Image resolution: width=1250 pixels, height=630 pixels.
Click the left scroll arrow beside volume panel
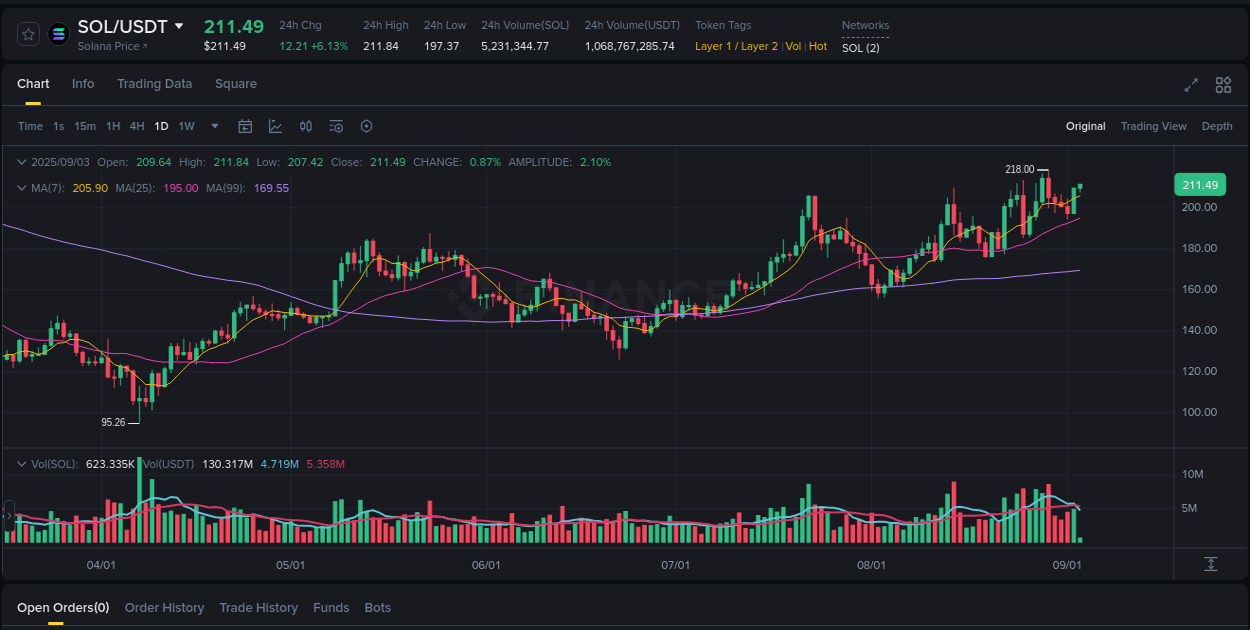coord(8,517)
